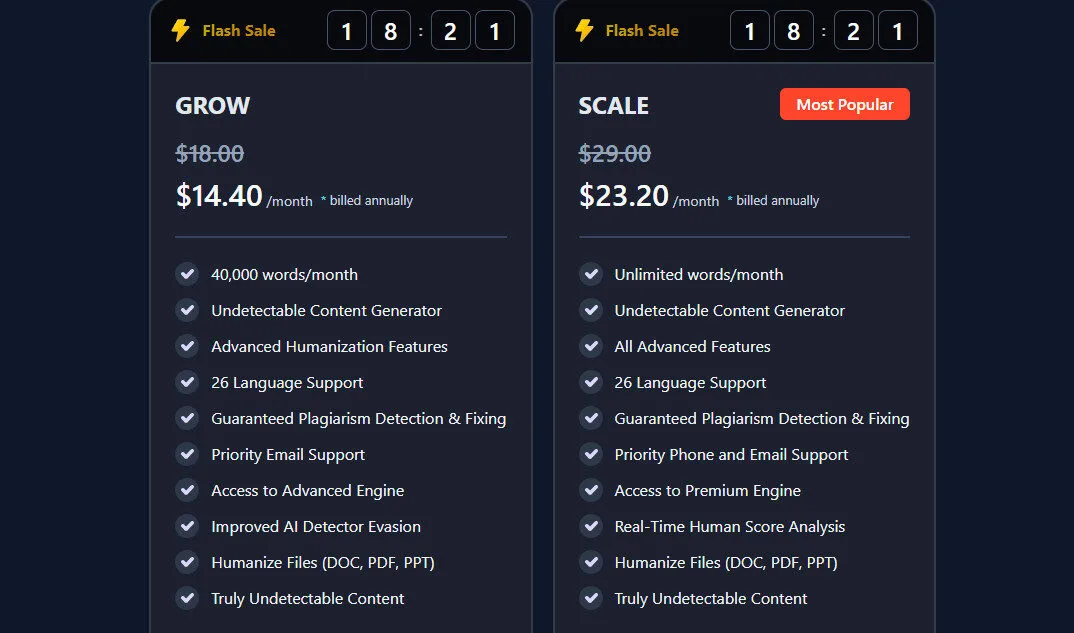Click the checkmark beside 26 Language Support on SCALE
1074x633 pixels.
(x=591, y=382)
